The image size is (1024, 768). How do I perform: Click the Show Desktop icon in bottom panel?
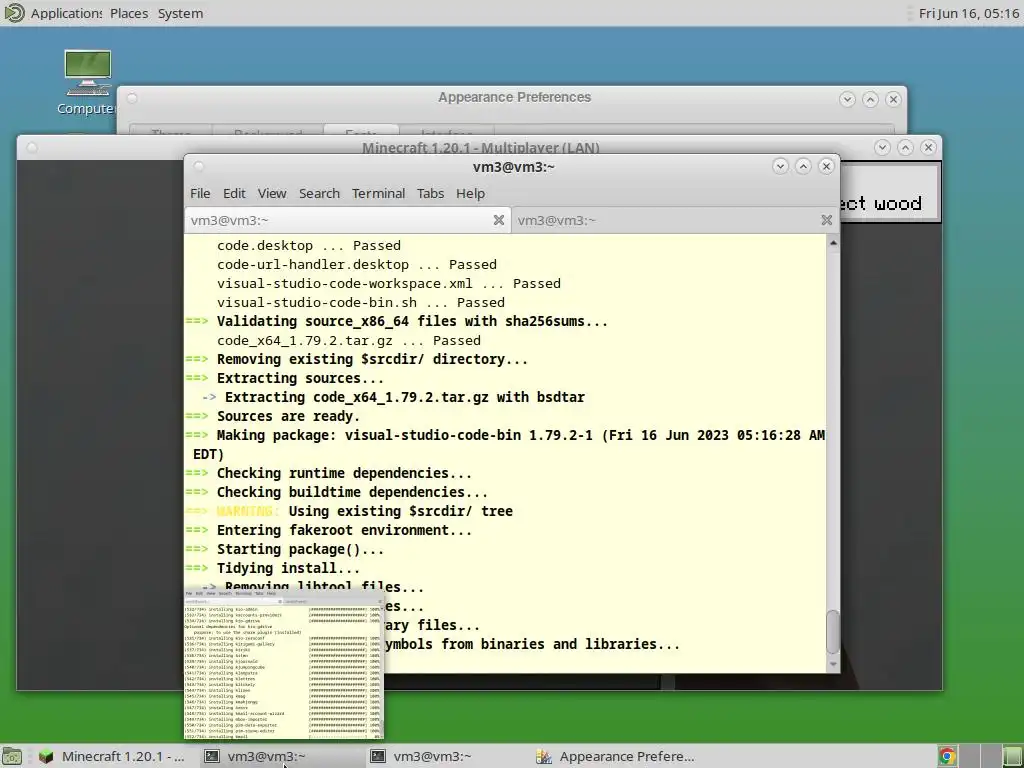pos(12,756)
